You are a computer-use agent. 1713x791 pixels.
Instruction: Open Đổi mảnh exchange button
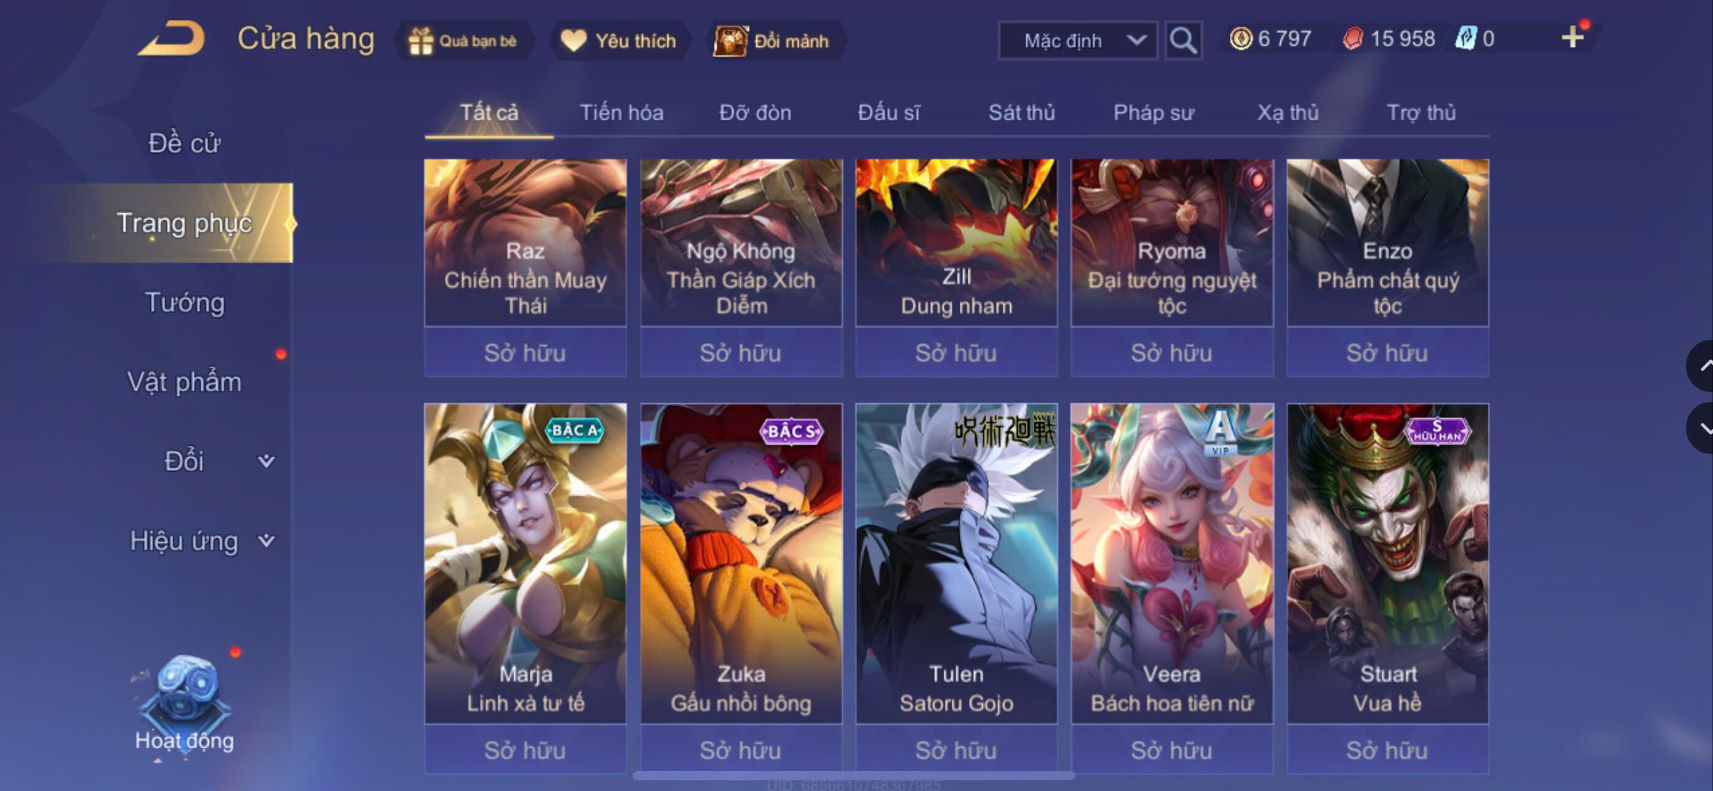pos(773,41)
